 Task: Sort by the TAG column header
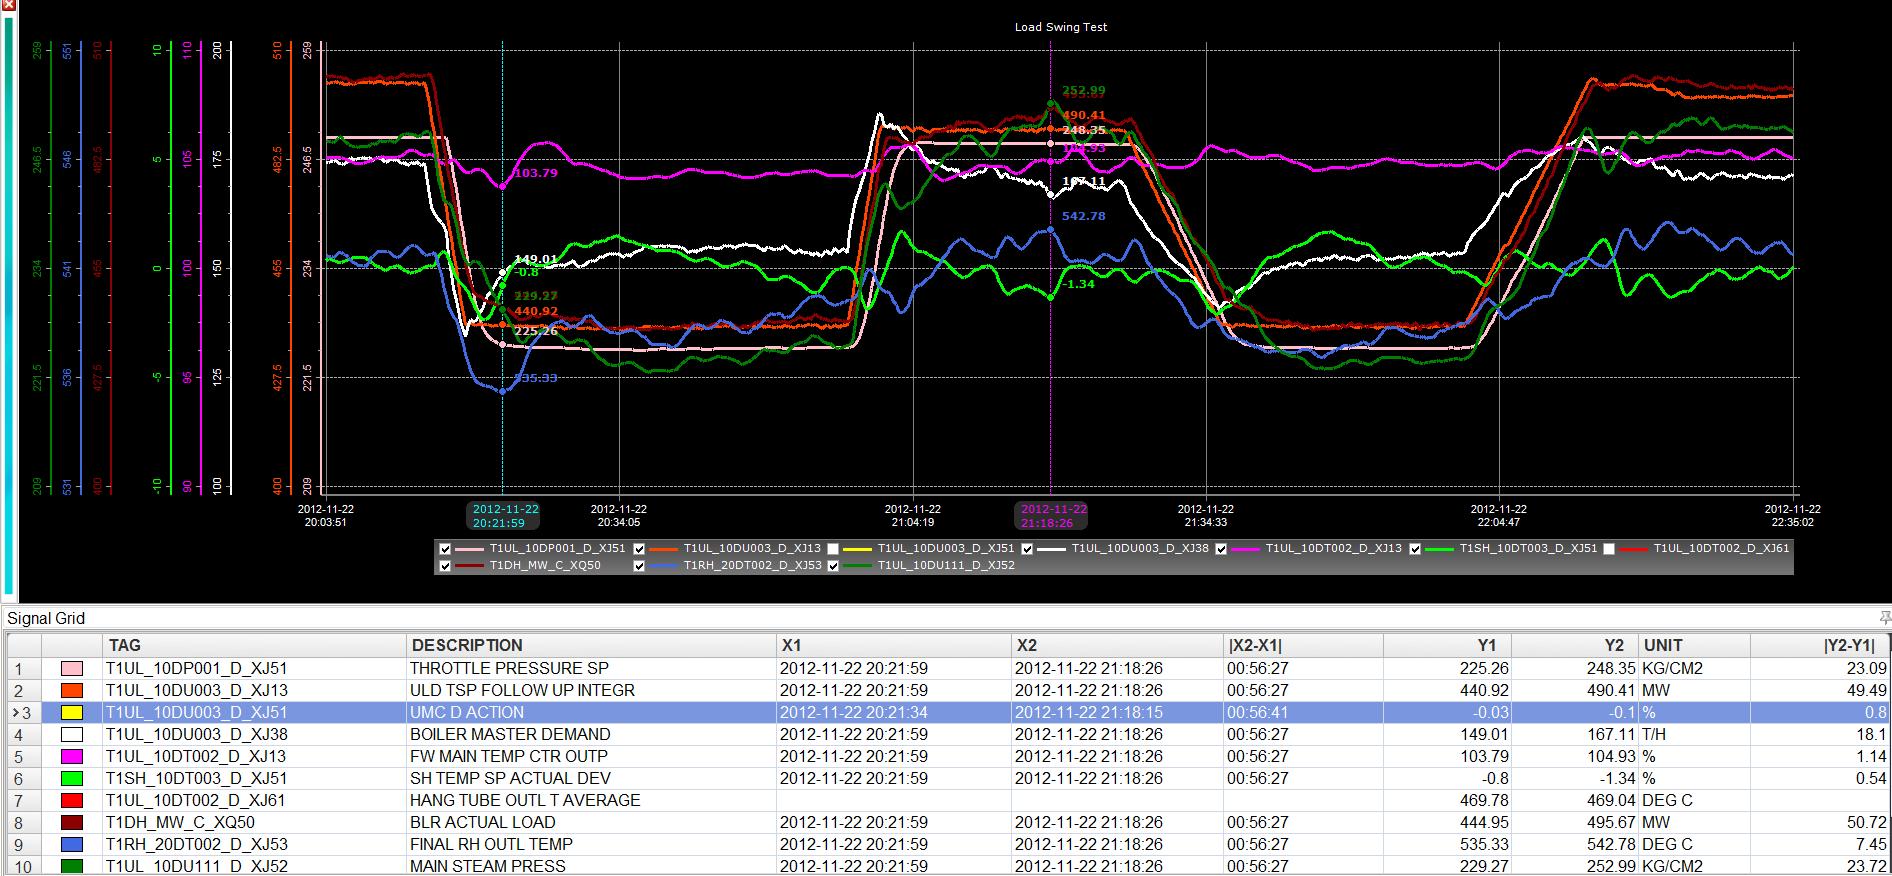click(x=254, y=645)
